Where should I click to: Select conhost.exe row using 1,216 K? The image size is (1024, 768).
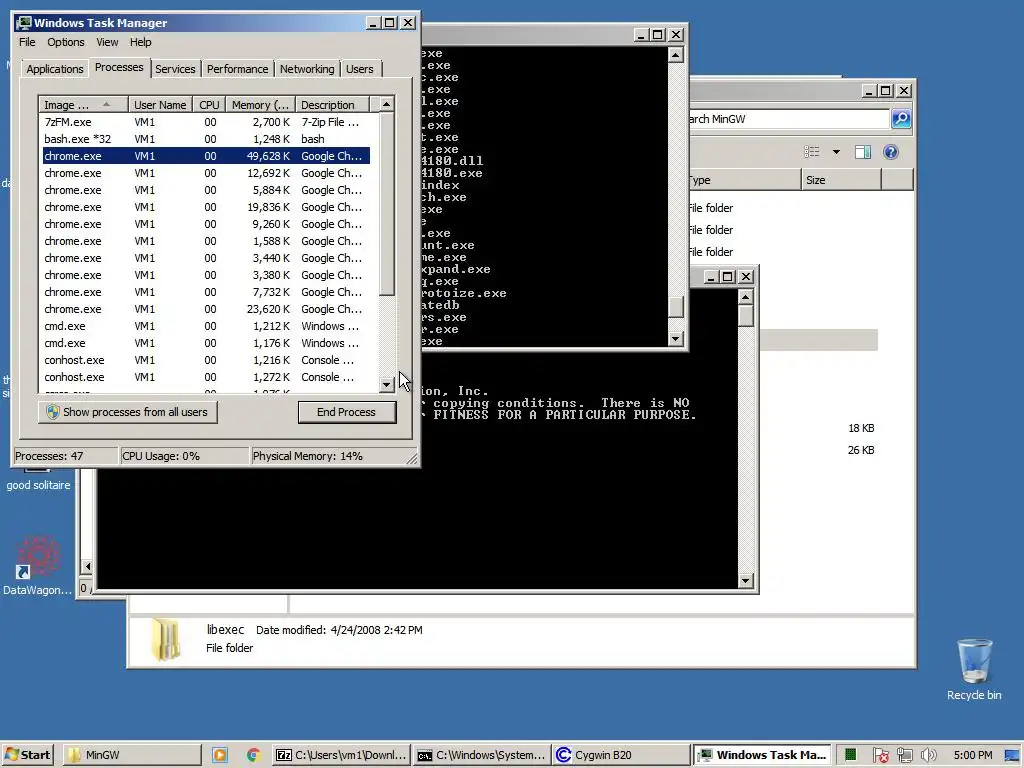[206, 360]
